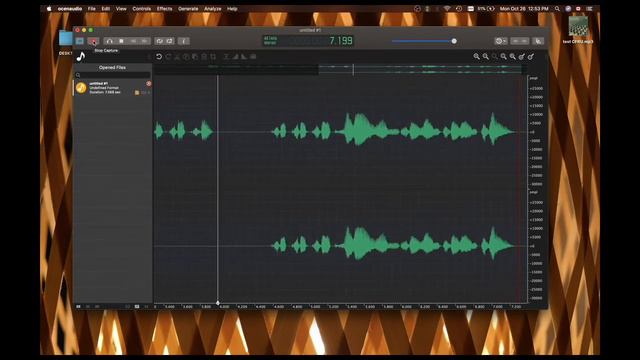Open the Help menu
The height and width of the screenshot is (360, 640).
(232, 9)
